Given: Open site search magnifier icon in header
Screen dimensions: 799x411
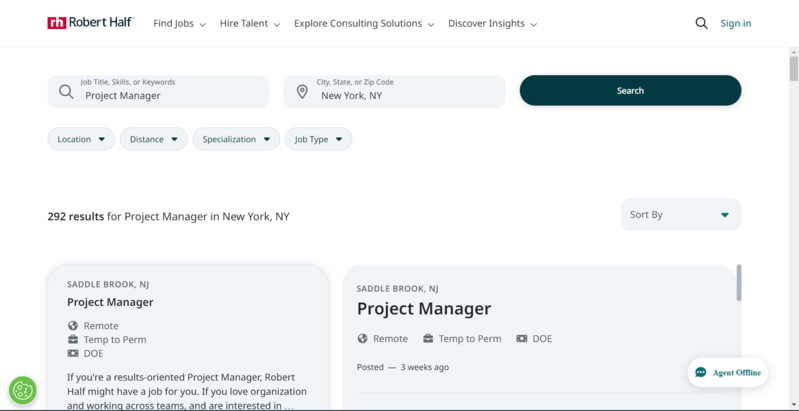Looking at the screenshot, I should click(701, 23).
